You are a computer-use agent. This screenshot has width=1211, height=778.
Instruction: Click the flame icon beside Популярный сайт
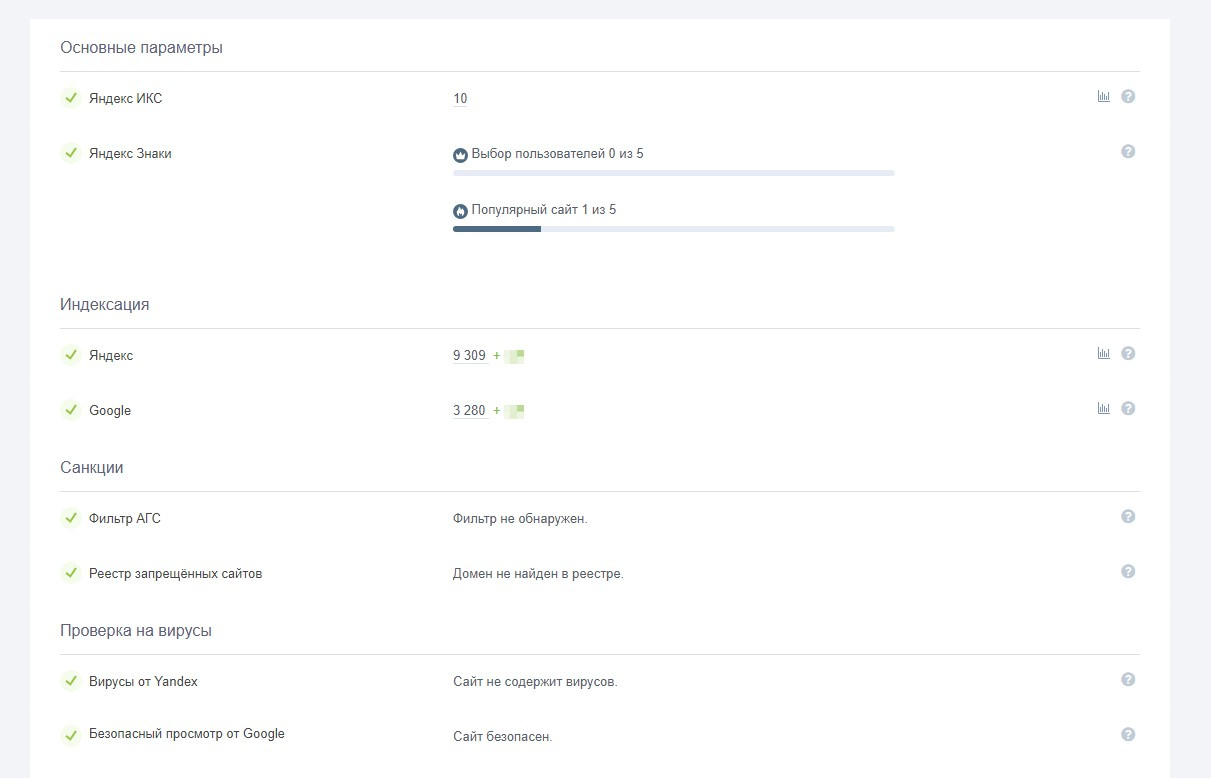pyautogui.click(x=460, y=211)
